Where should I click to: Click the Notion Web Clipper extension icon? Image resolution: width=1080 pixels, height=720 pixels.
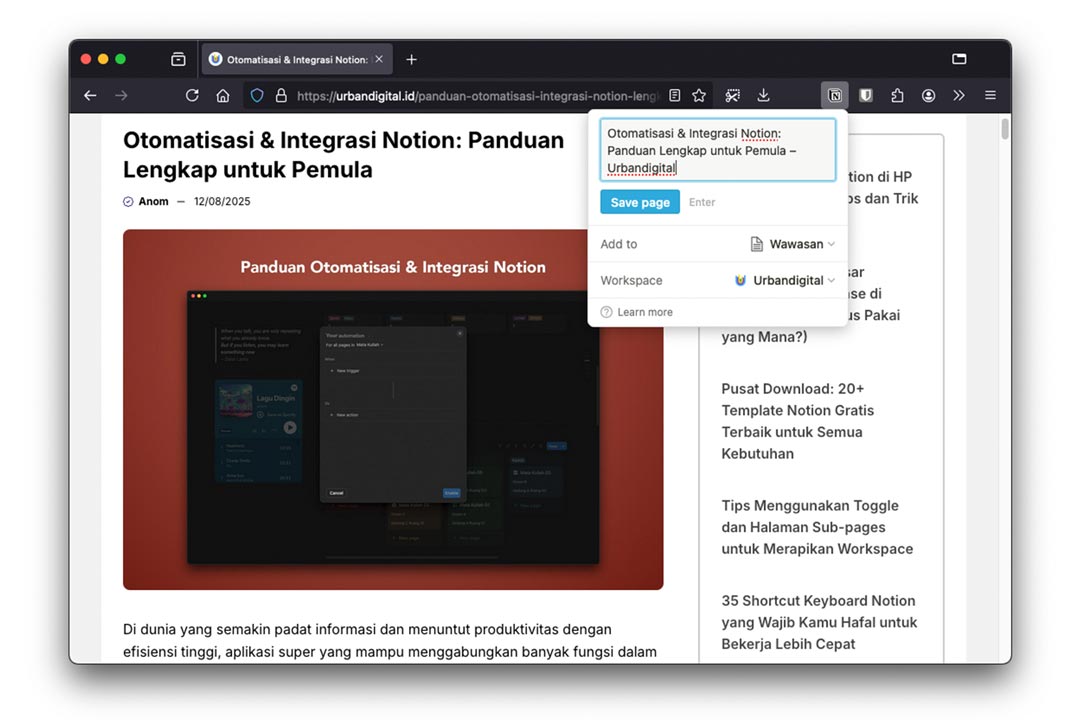[835, 96]
